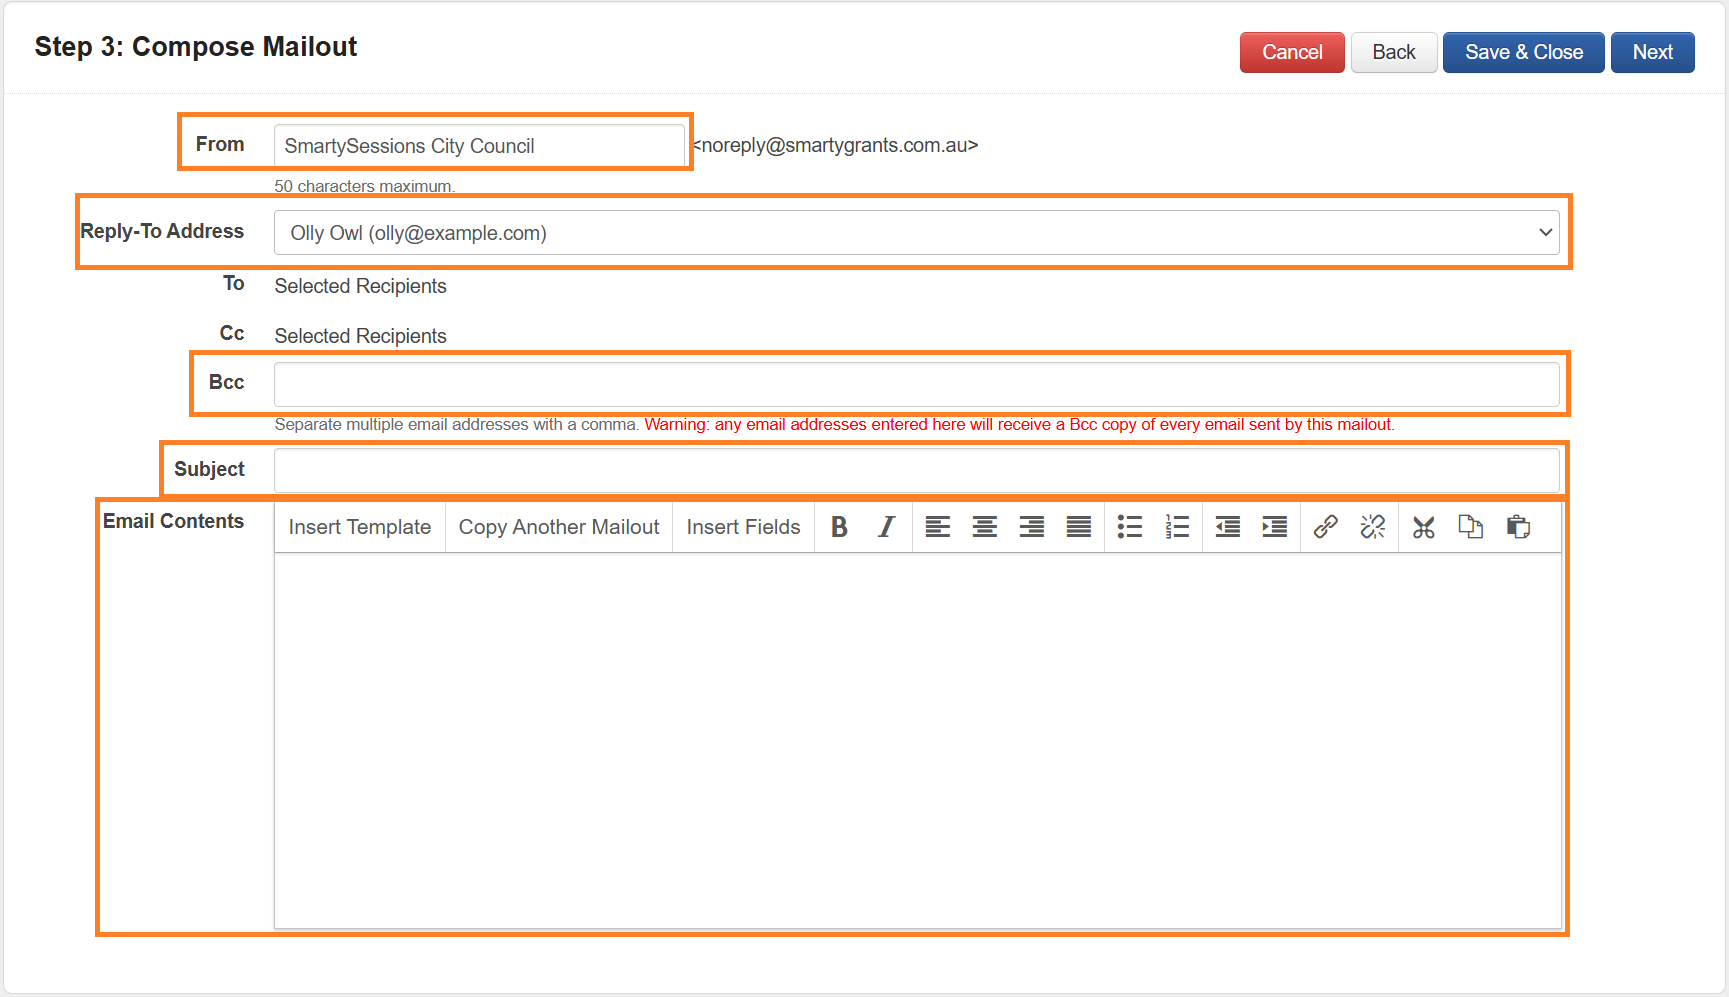Open the Insert Fields menu
The image size is (1729, 997).
[x=743, y=527]
